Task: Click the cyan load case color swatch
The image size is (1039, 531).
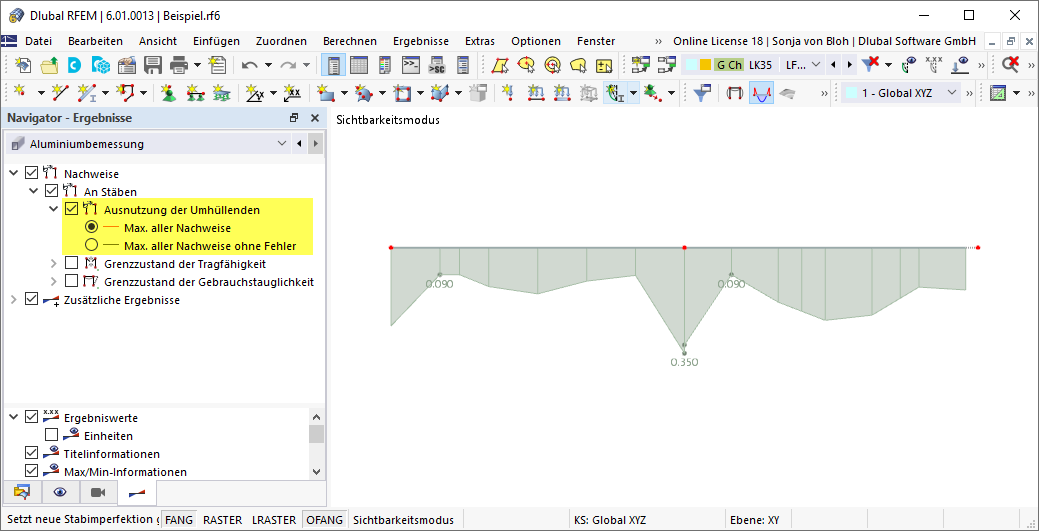Action: tap(691, 65)
